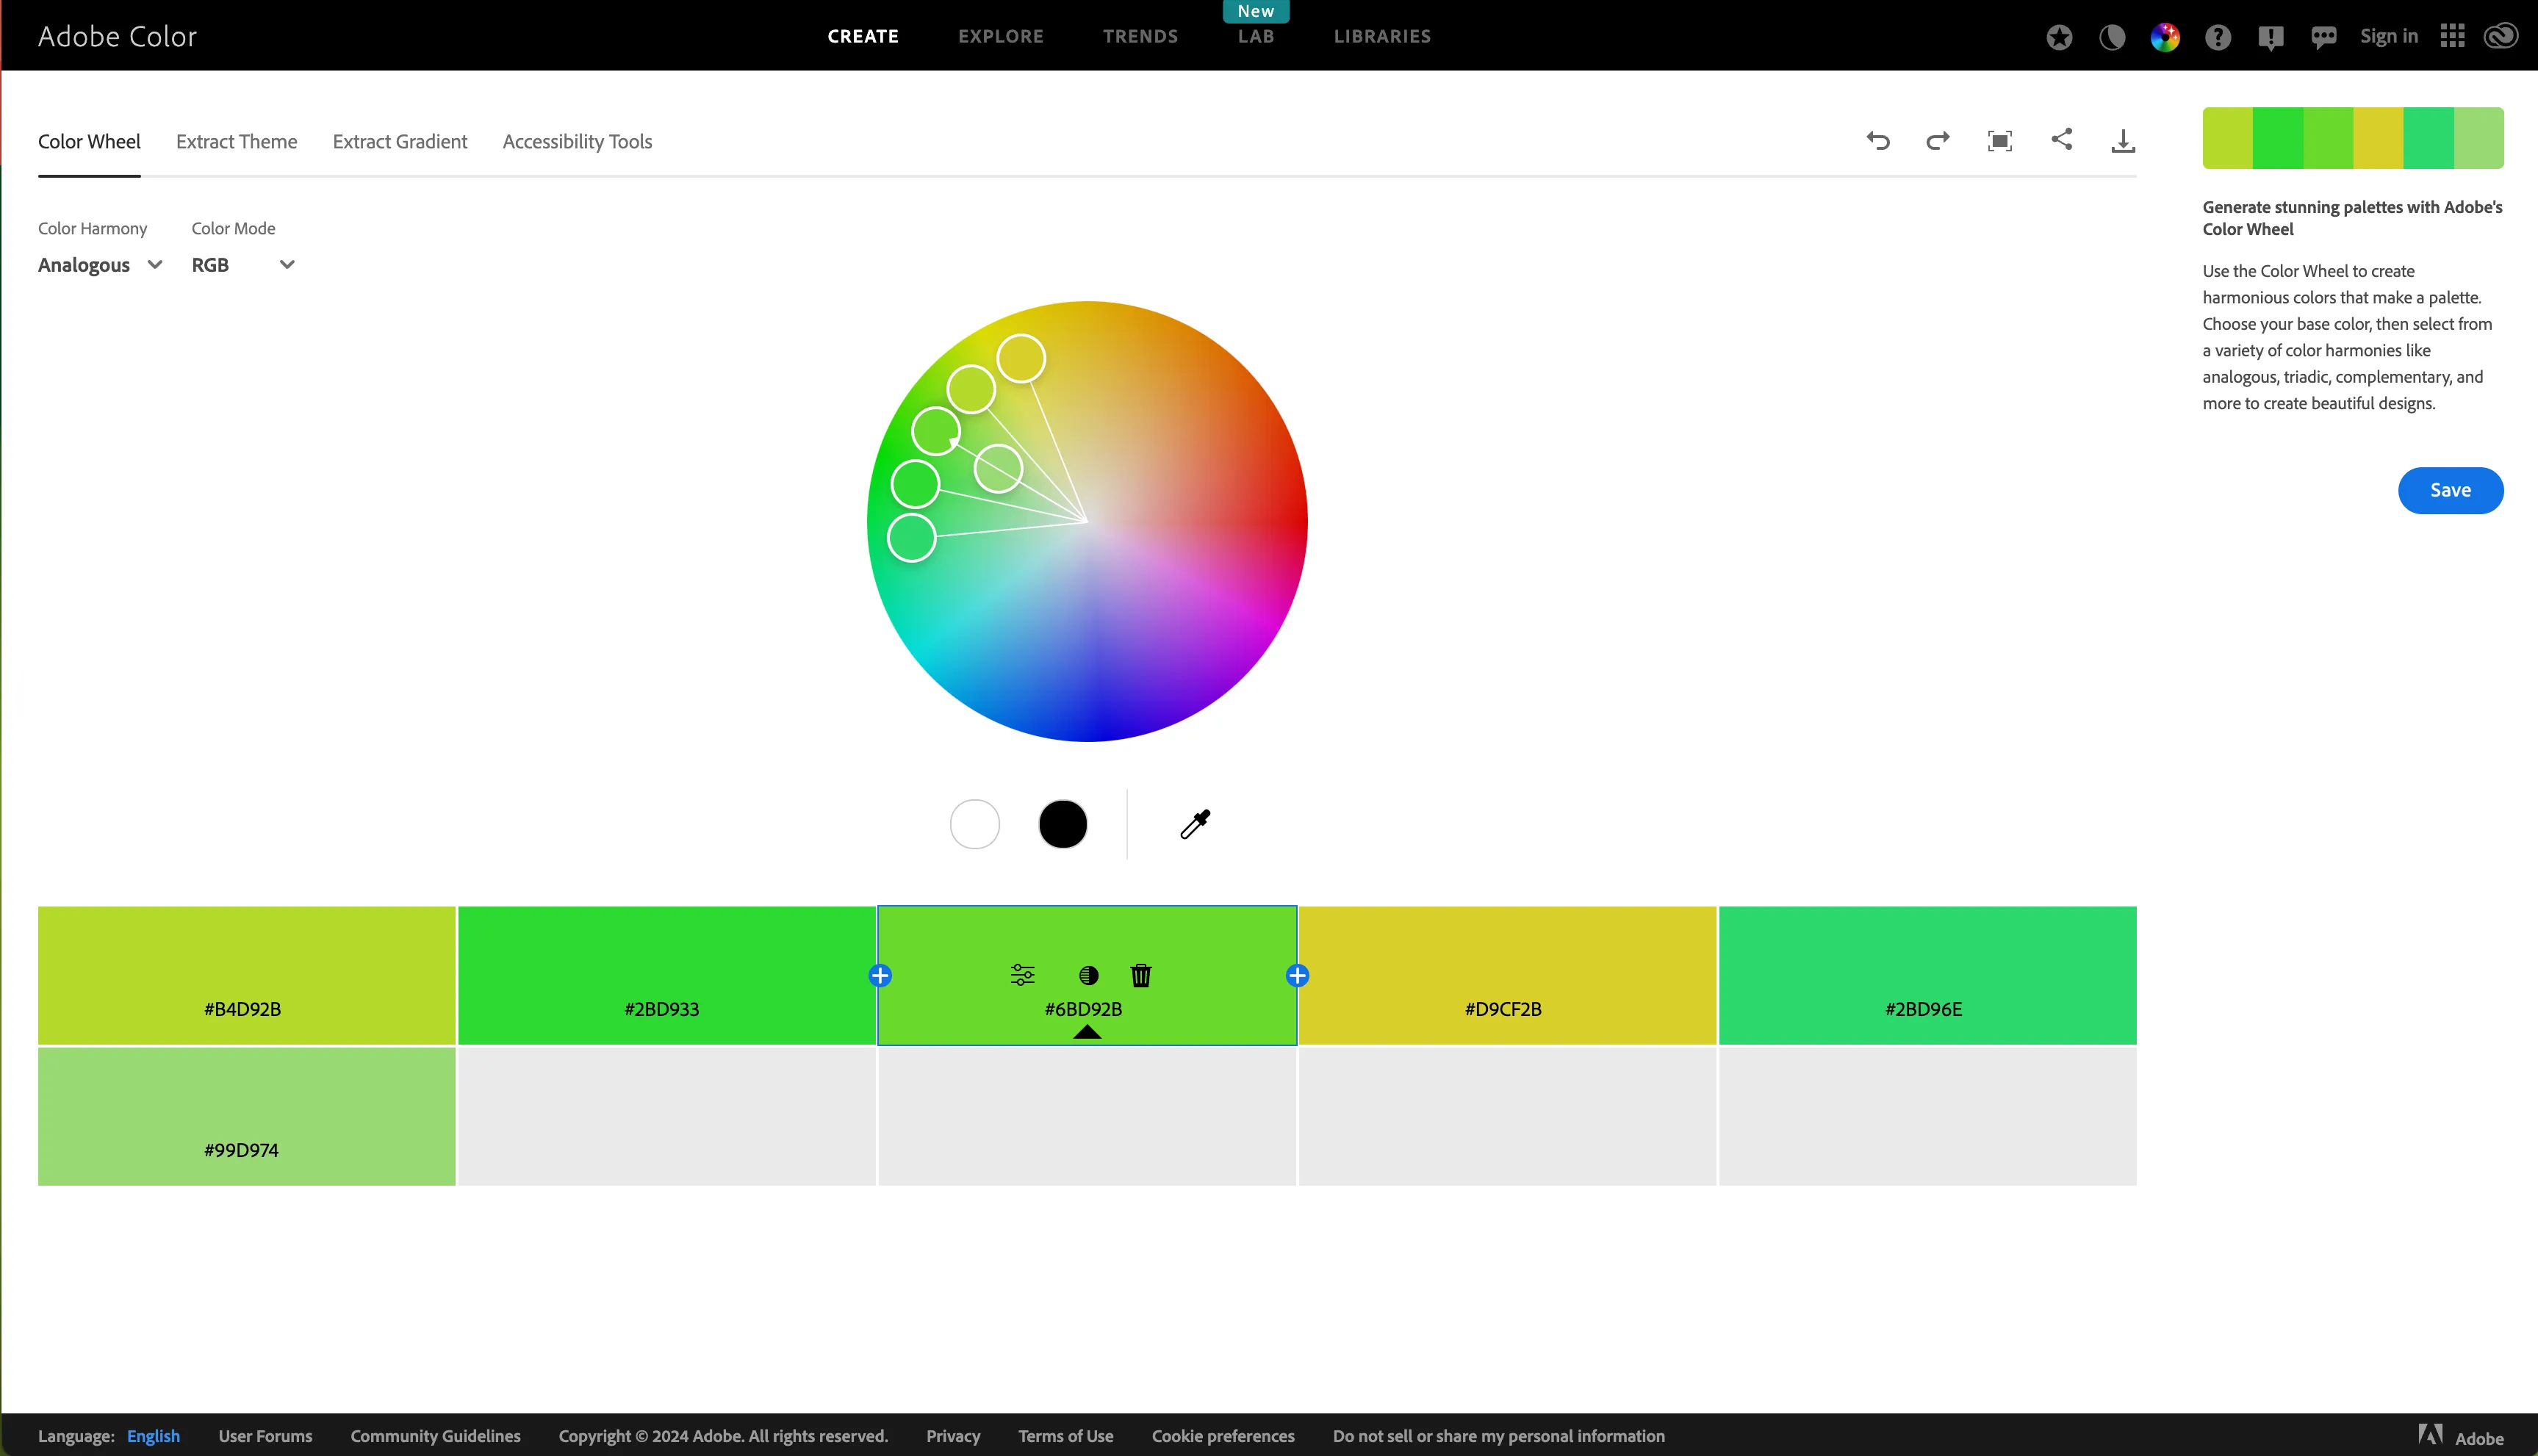Click the redo arrow icon

pos(1938,141)
